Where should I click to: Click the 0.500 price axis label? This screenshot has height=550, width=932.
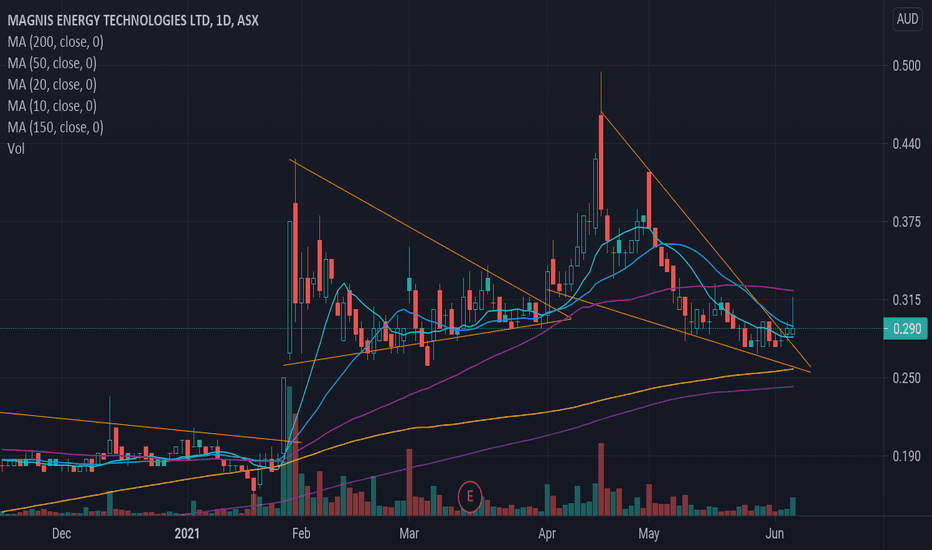click(906, 65)
